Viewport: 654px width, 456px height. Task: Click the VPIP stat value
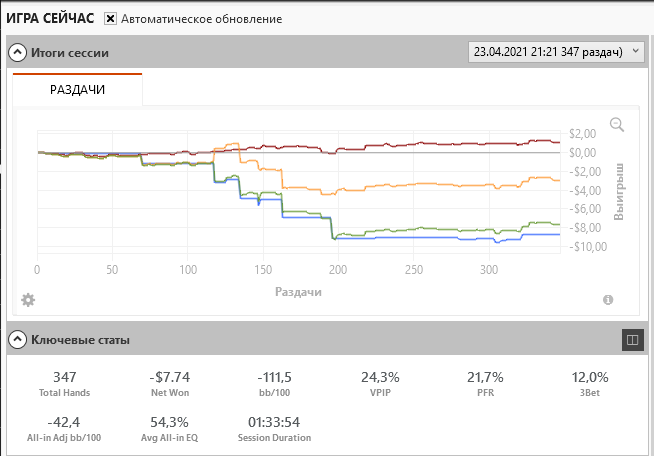pos(379,377)
